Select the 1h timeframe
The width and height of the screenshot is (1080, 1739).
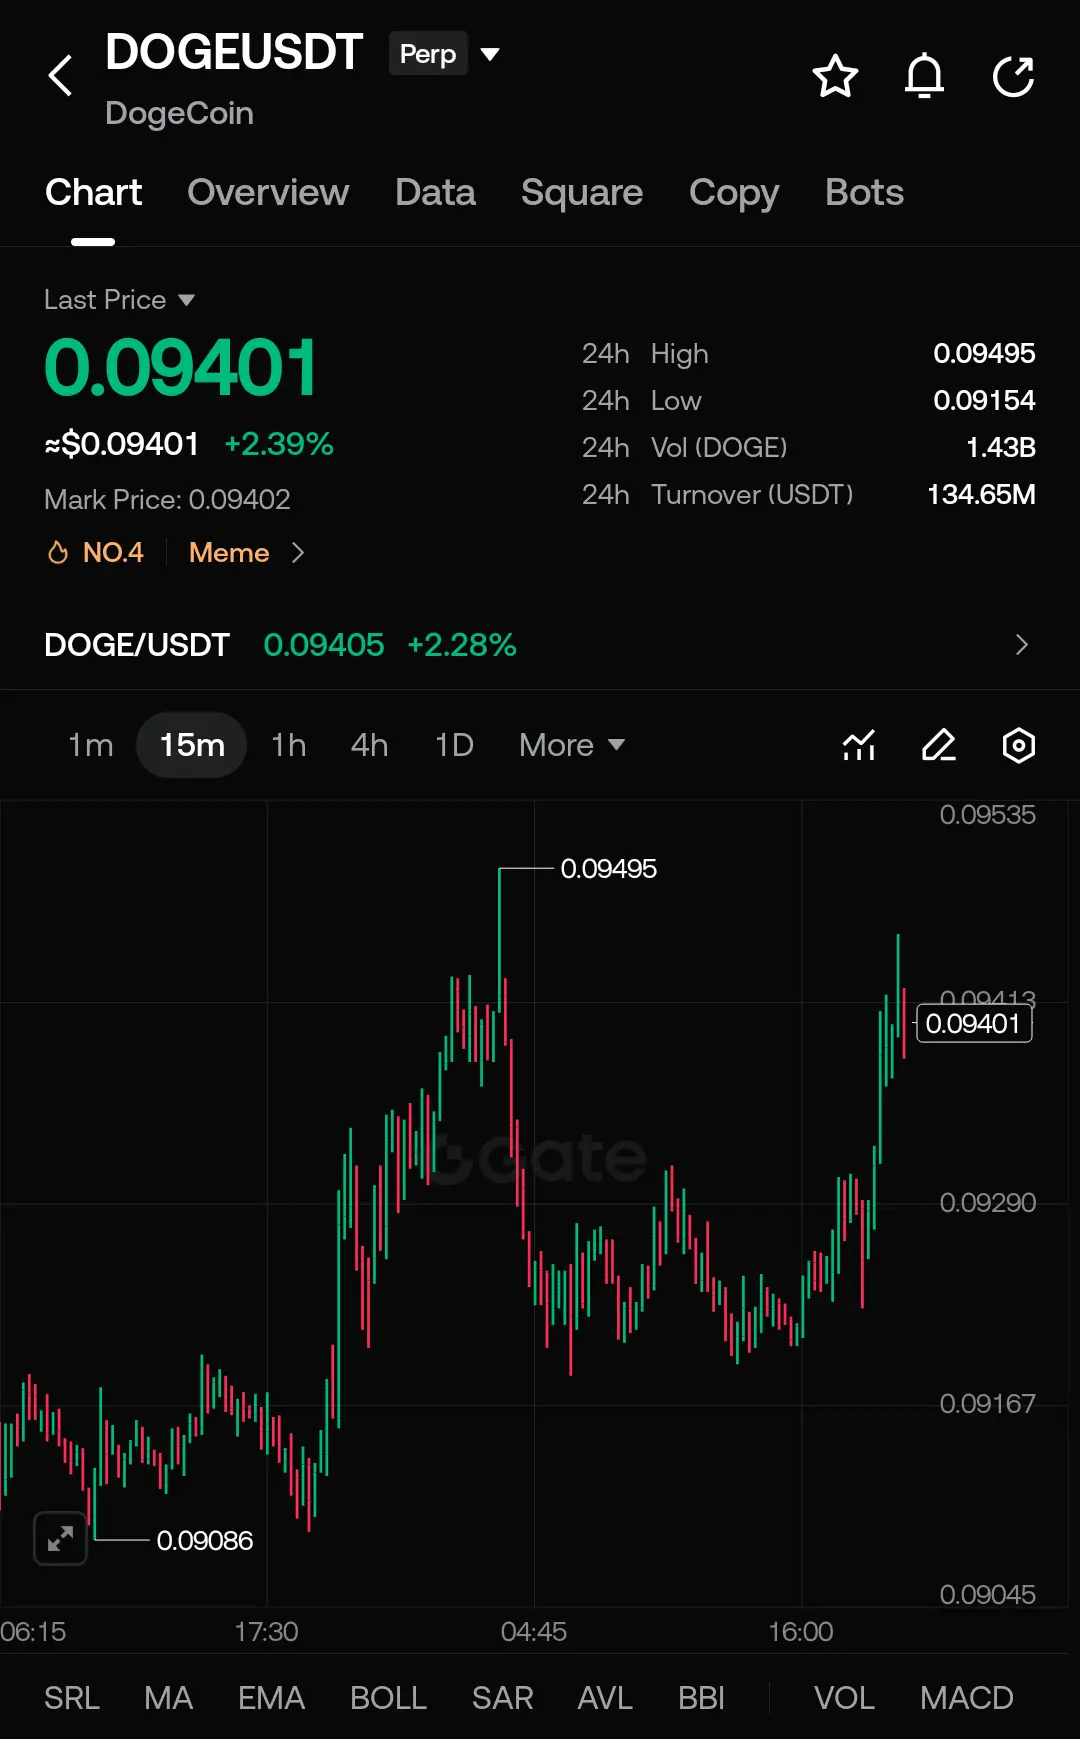289,745
